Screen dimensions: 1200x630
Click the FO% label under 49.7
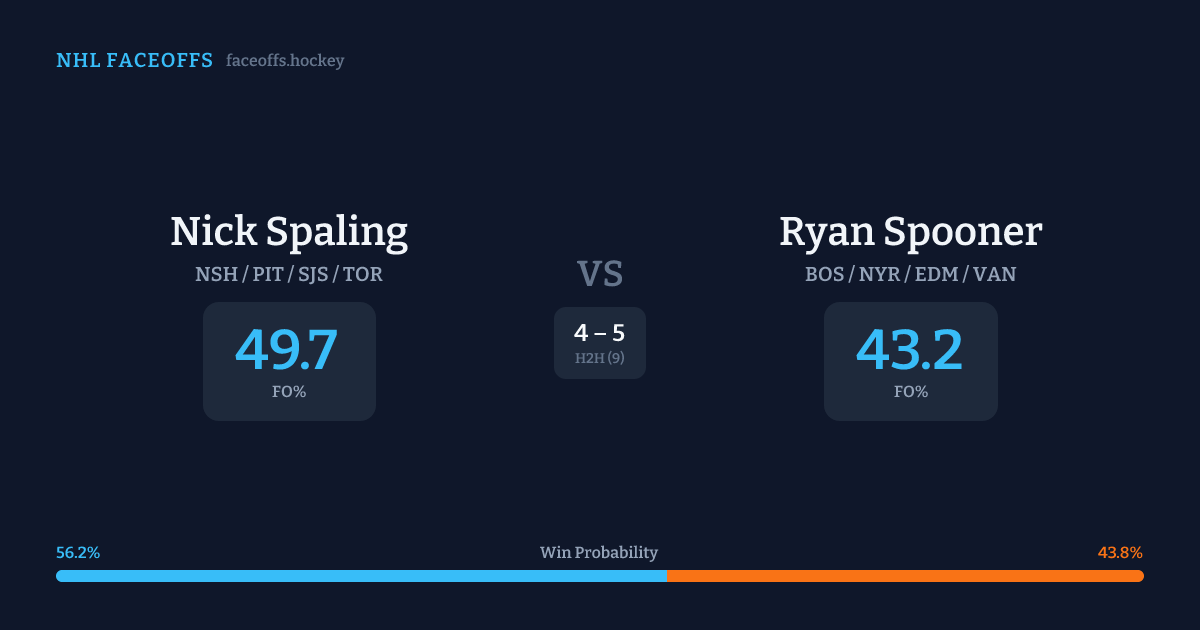click(289, 392)
